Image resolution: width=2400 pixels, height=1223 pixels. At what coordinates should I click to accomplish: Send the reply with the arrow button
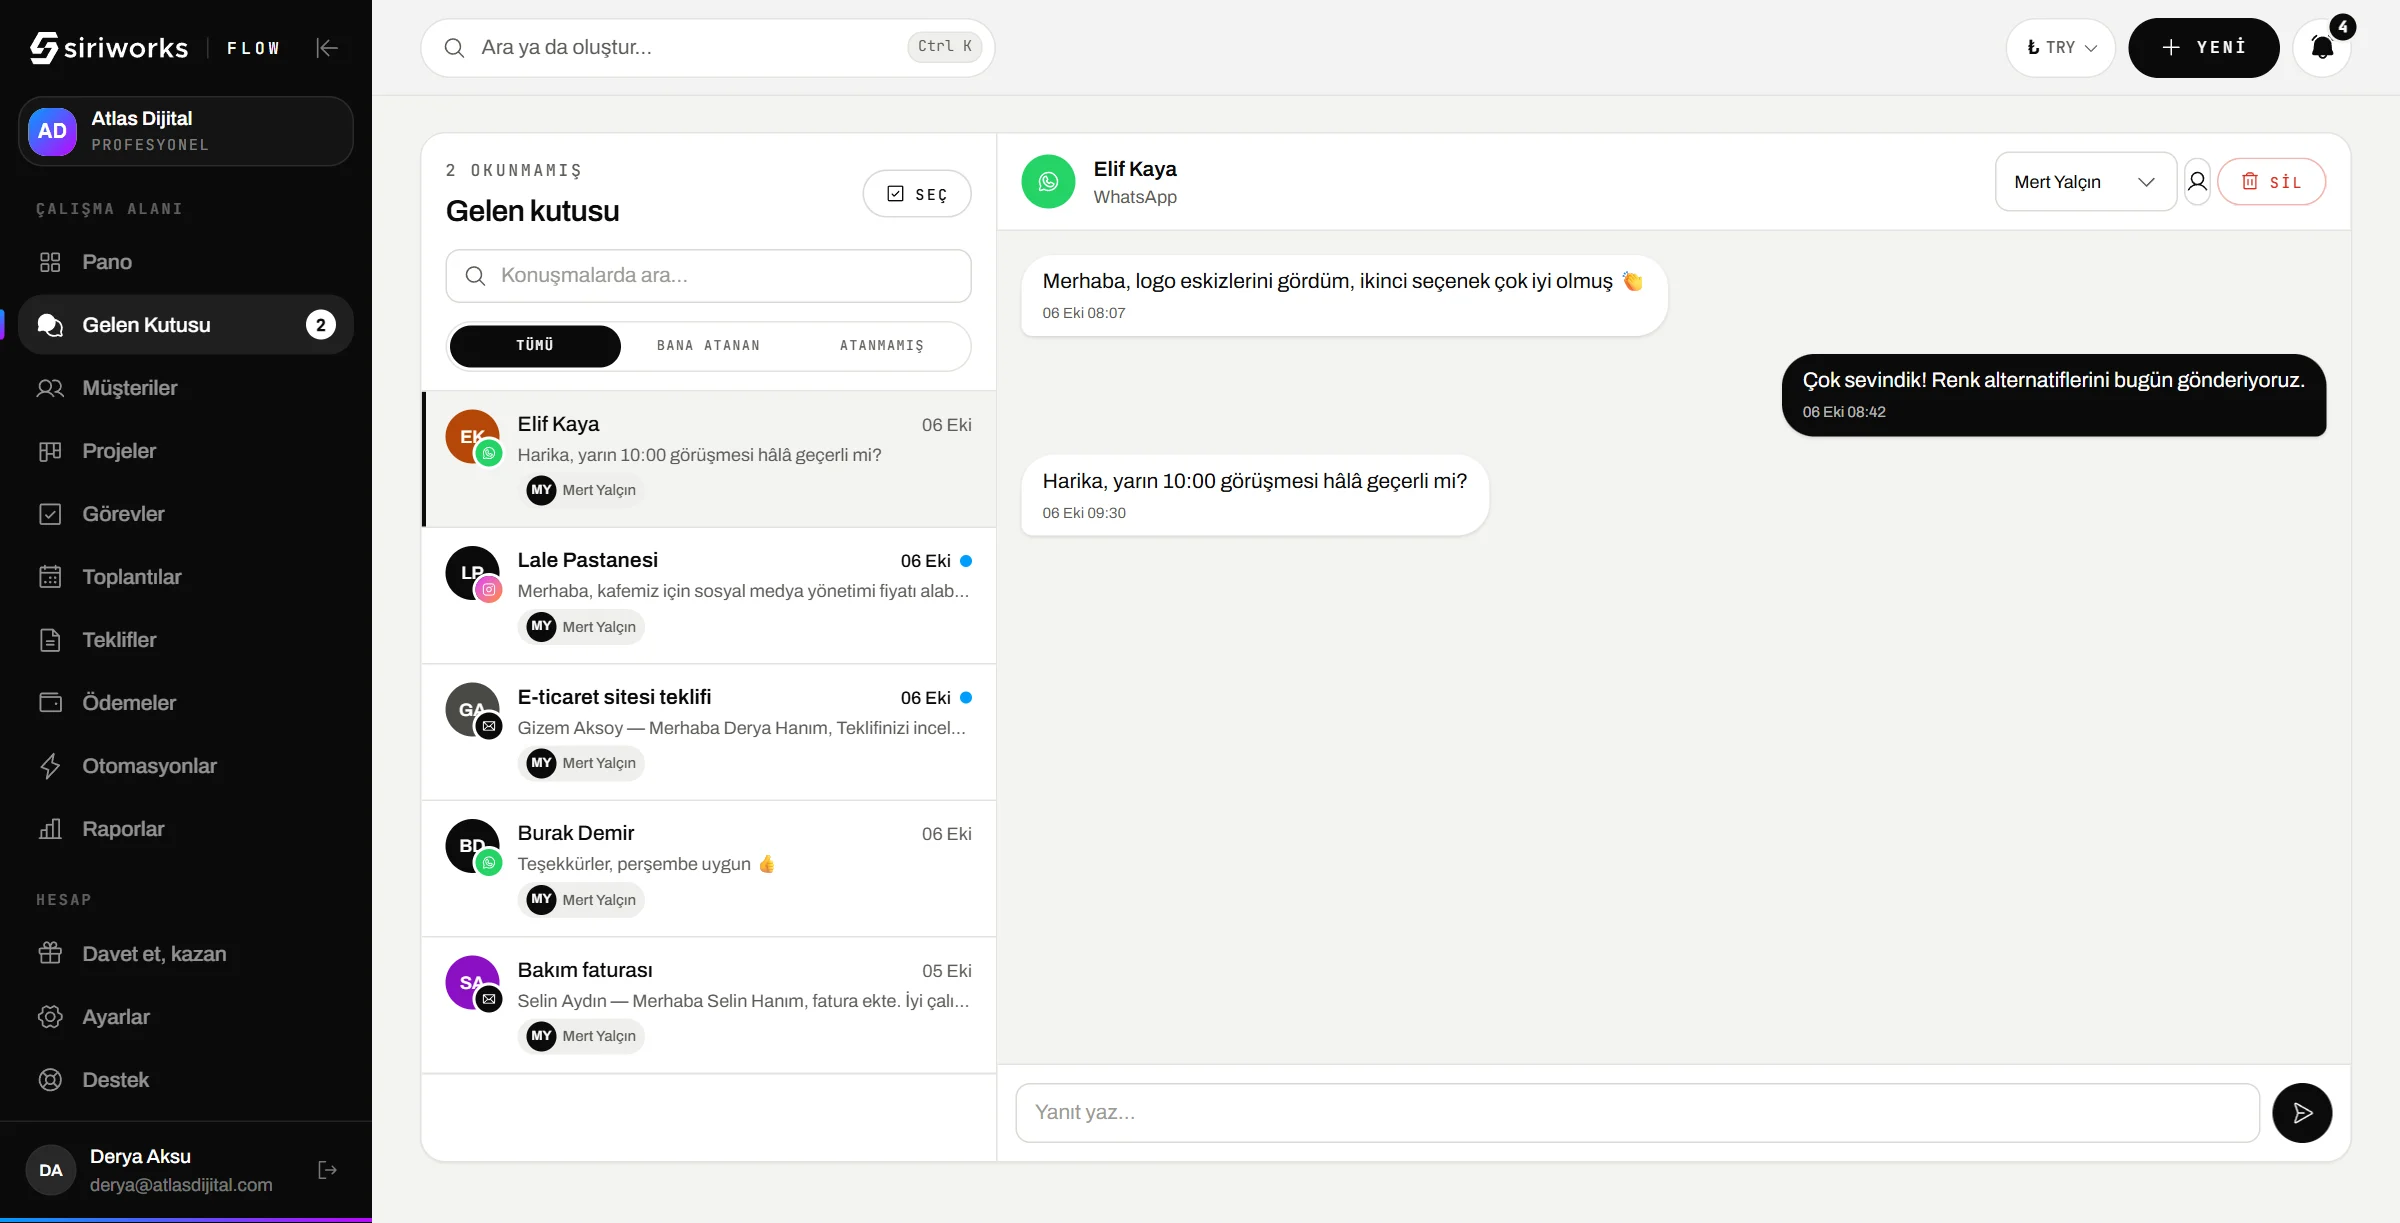click(x=2302, y=1112)
